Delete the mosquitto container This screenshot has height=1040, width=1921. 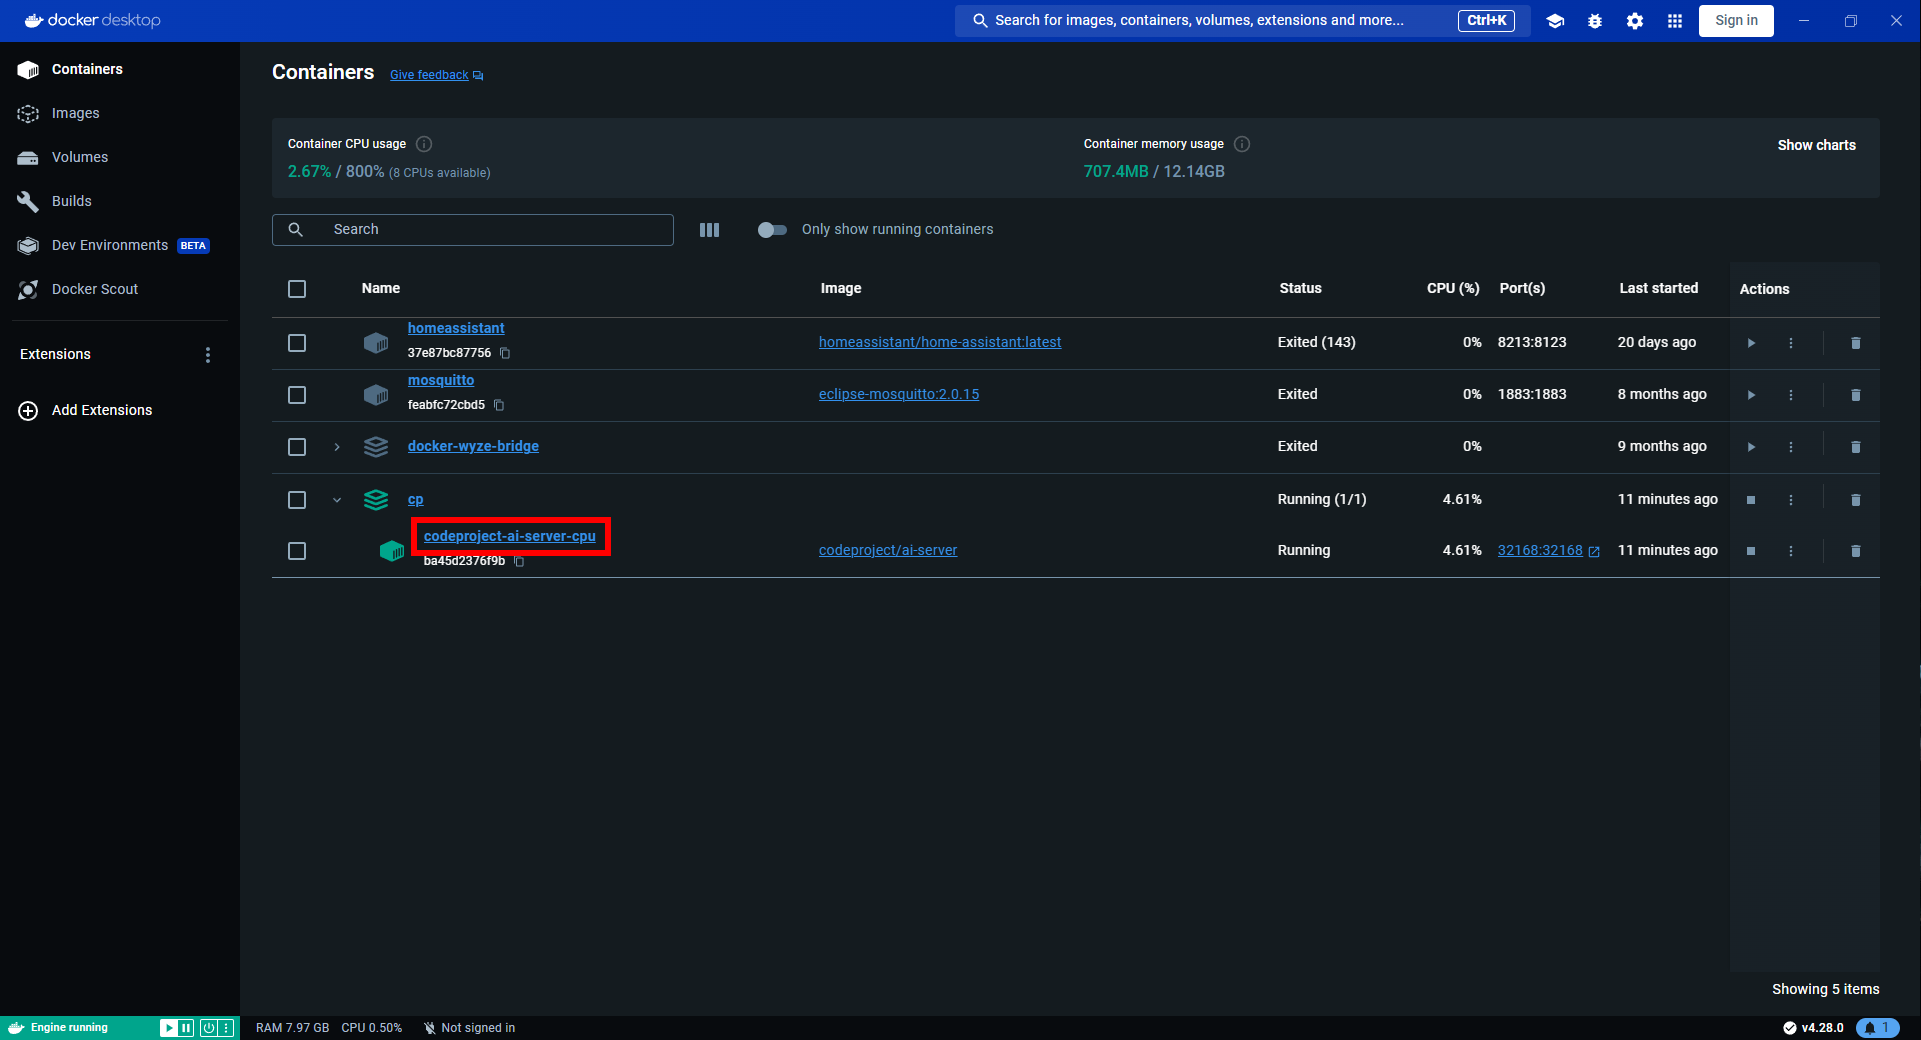point(1856,395)
